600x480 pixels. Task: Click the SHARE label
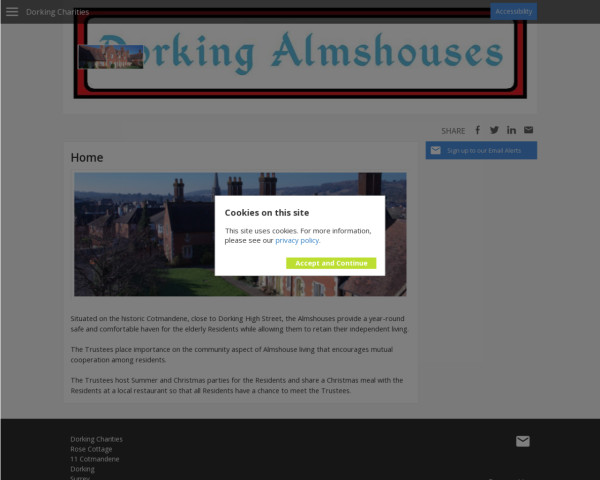(x=453, y=131)
